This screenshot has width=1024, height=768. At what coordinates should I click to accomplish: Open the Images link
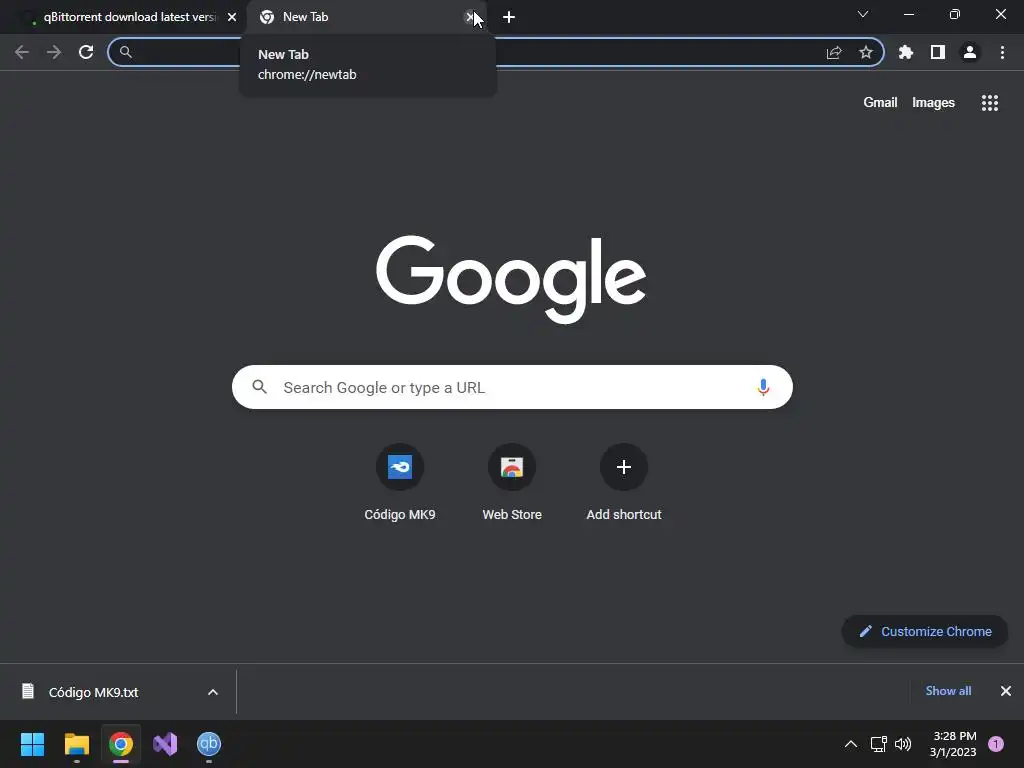click(933, 103)
